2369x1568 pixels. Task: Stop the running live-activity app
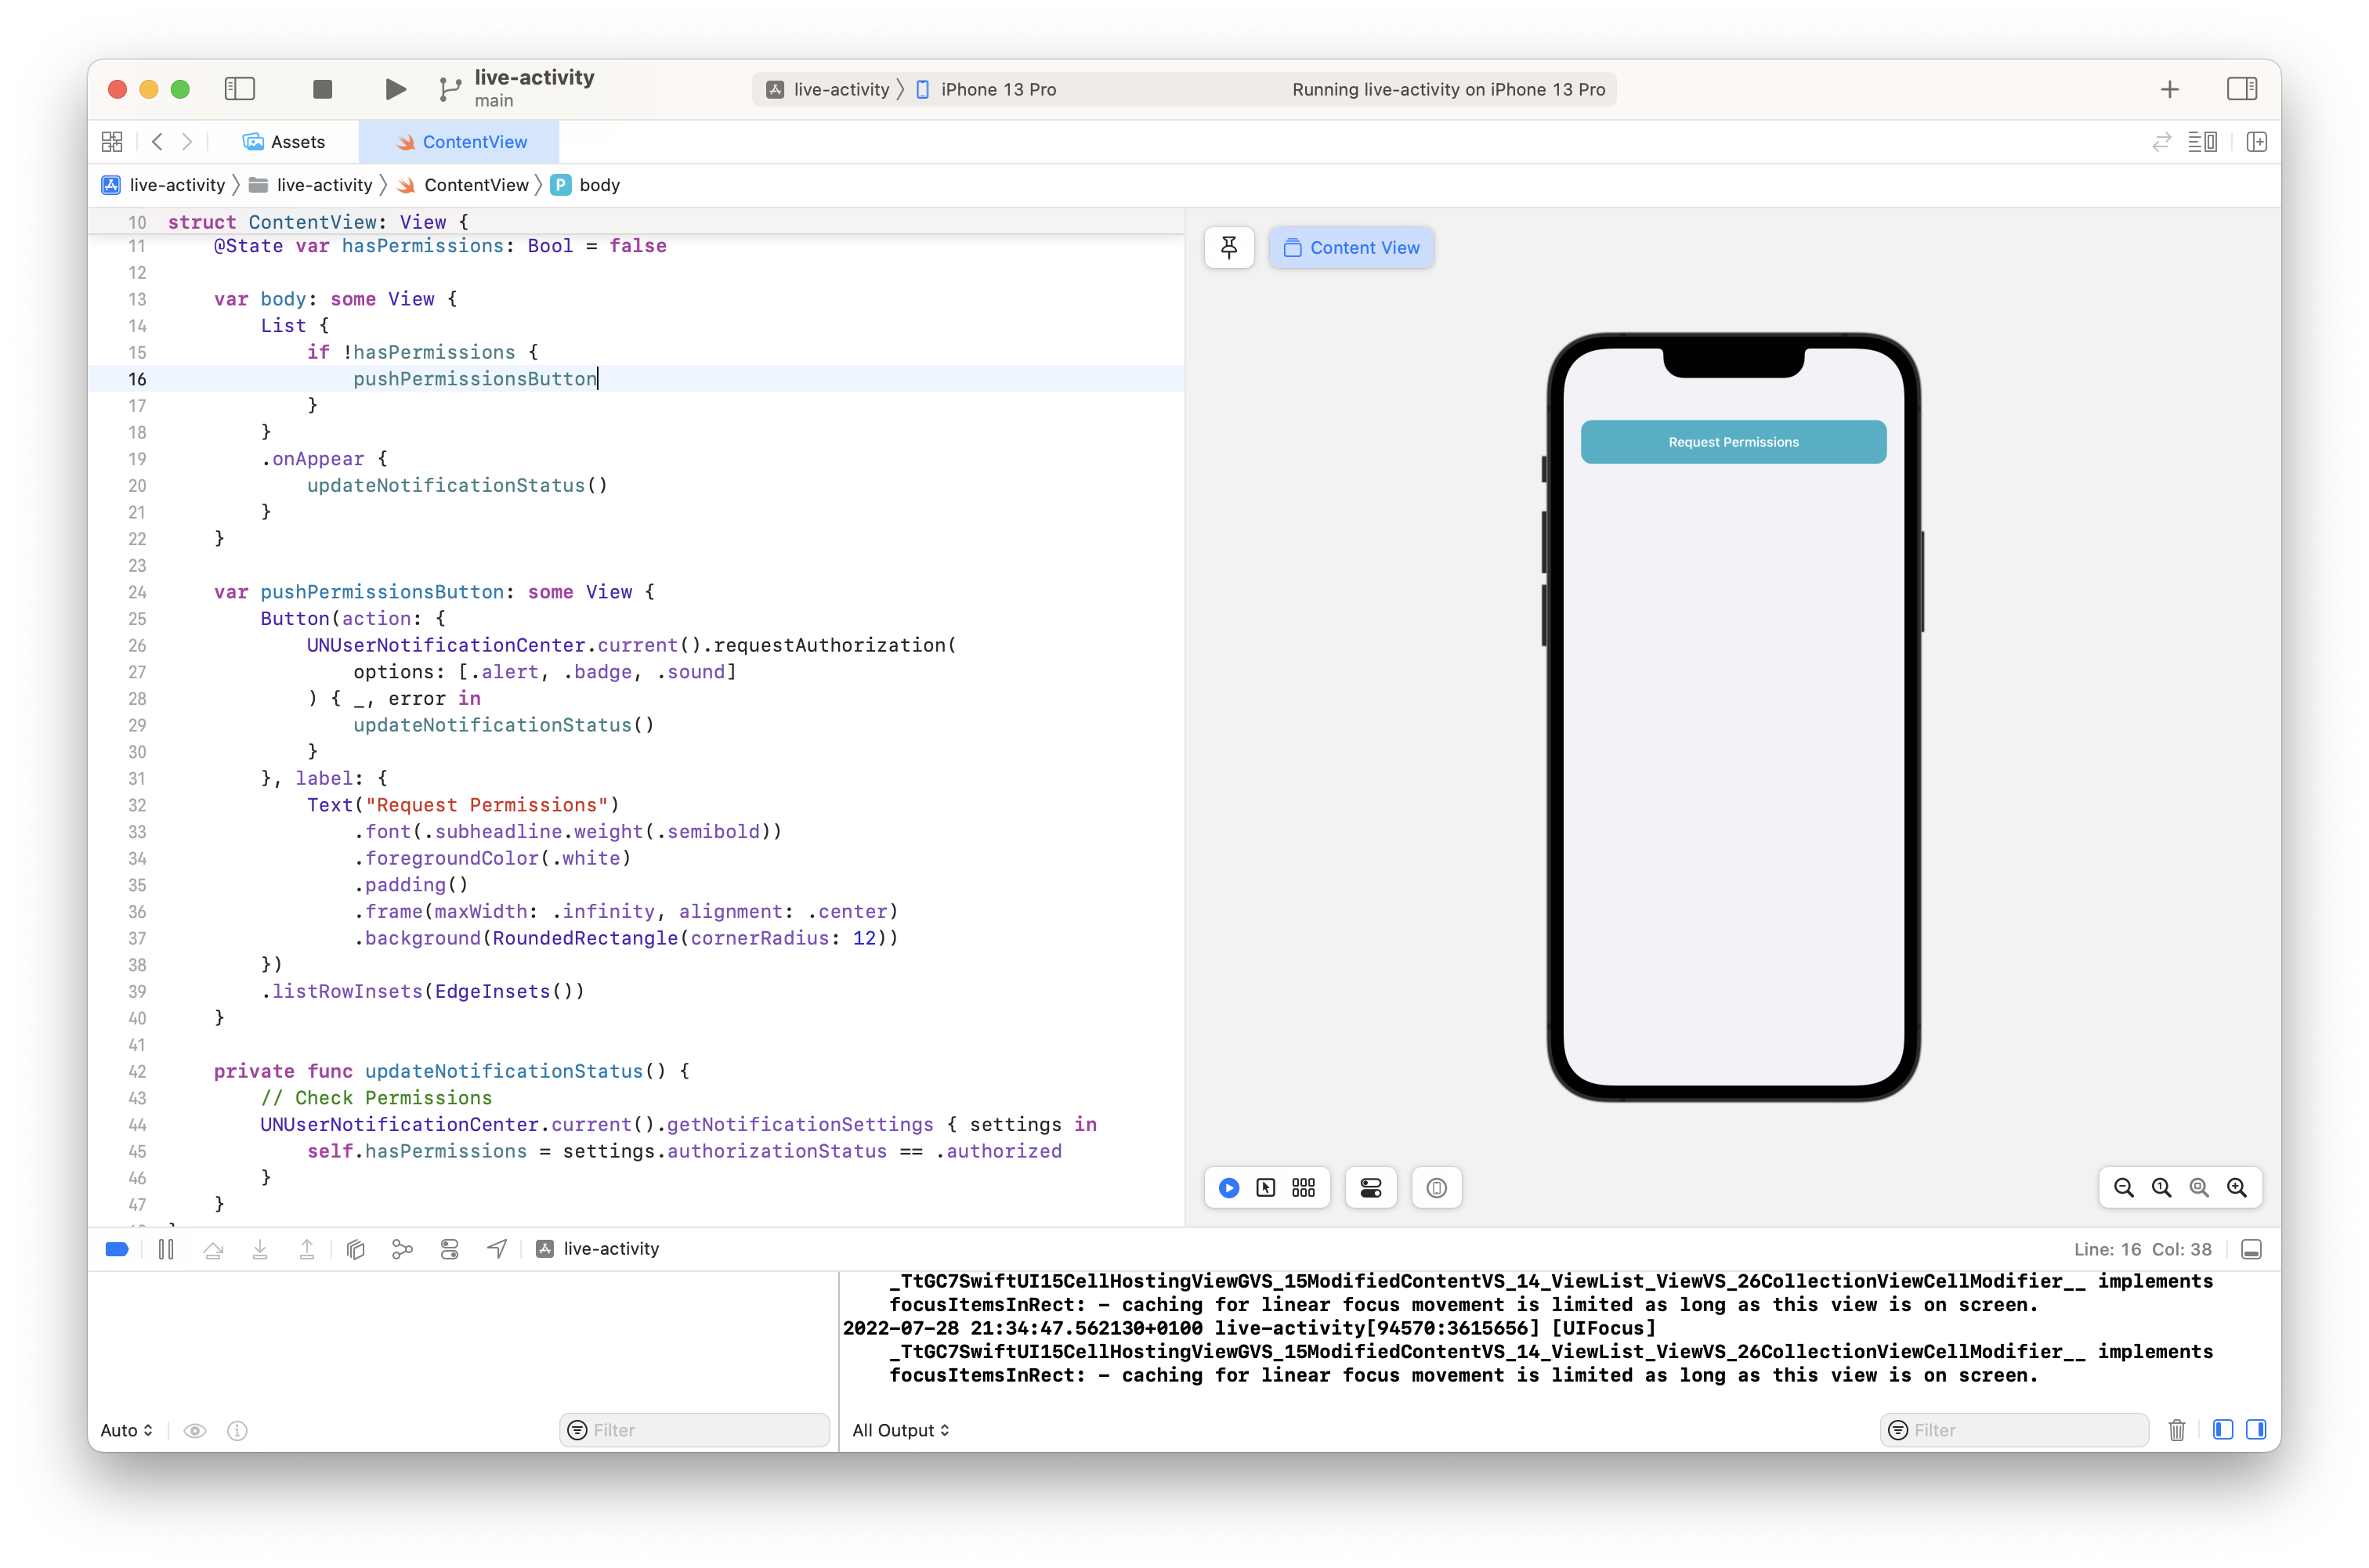pyautogui.click(x=322, y=90)
